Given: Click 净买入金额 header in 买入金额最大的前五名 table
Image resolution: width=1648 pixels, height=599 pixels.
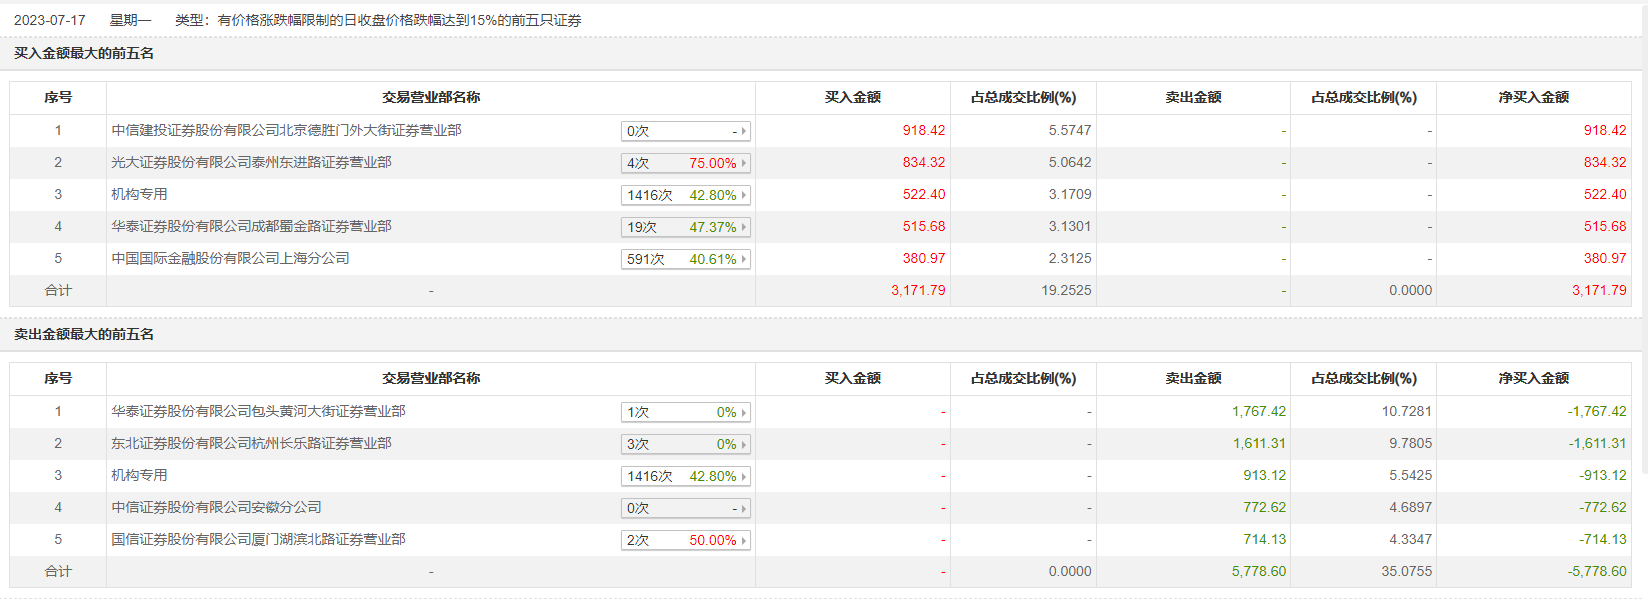Looking at the screenshot, I should point(1533,97).
